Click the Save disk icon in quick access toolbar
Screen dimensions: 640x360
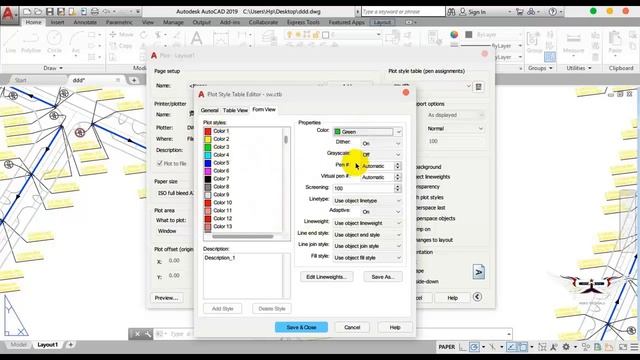tap(49, 12)
